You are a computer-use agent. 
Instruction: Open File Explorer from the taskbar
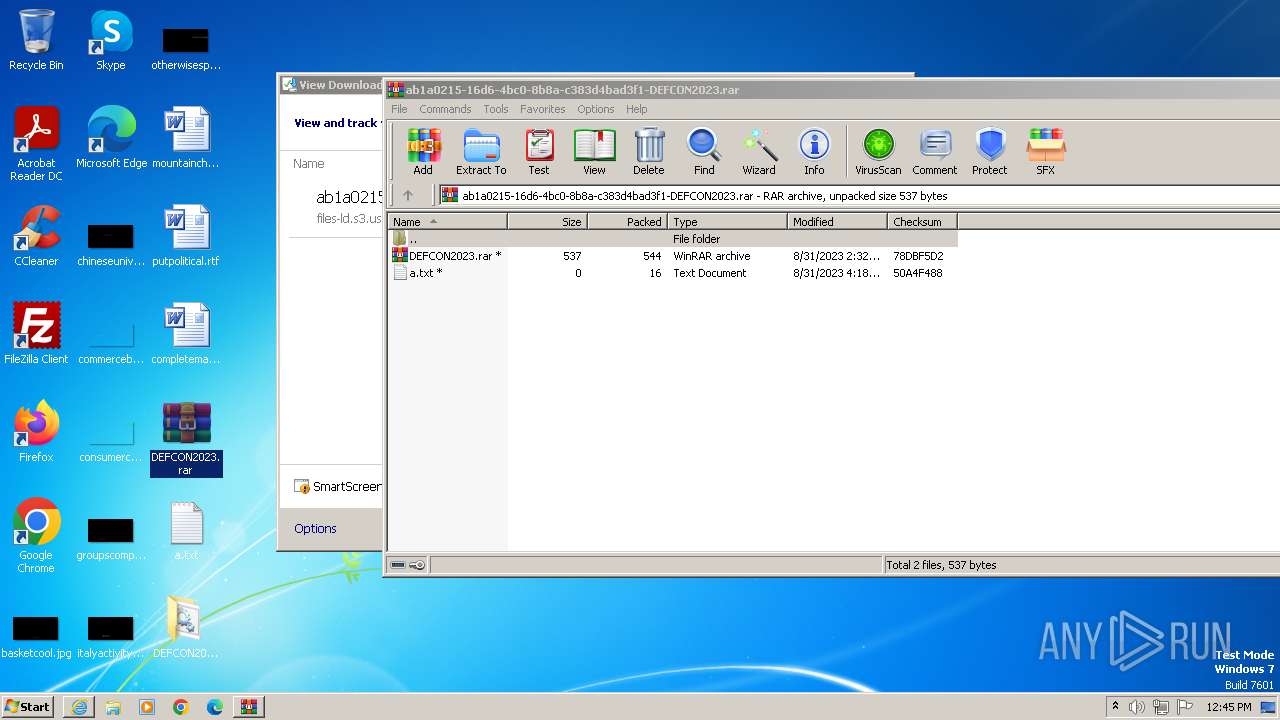pyautogui.click(x=113, y=707)
